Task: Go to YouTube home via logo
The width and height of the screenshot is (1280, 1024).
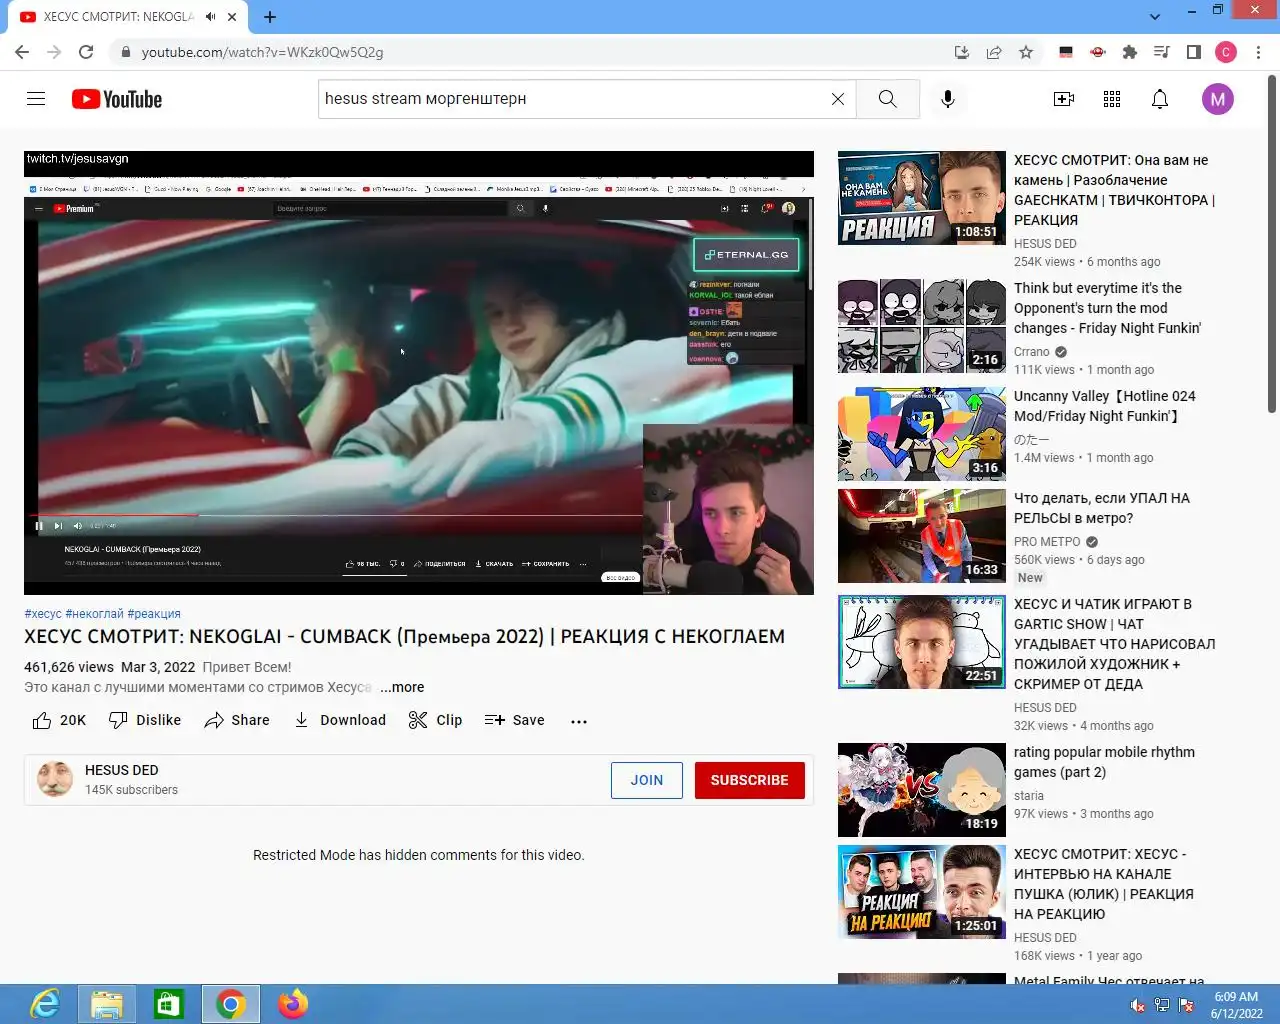Action: pyautogui.click(x=117, y=99)
